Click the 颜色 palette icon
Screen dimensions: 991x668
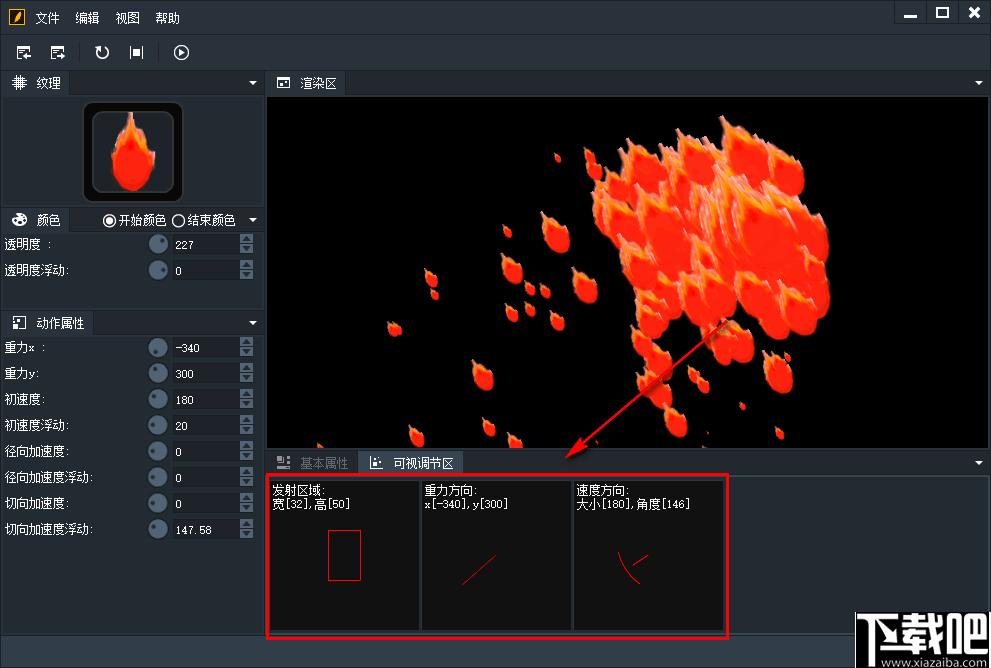coord(20,219)
